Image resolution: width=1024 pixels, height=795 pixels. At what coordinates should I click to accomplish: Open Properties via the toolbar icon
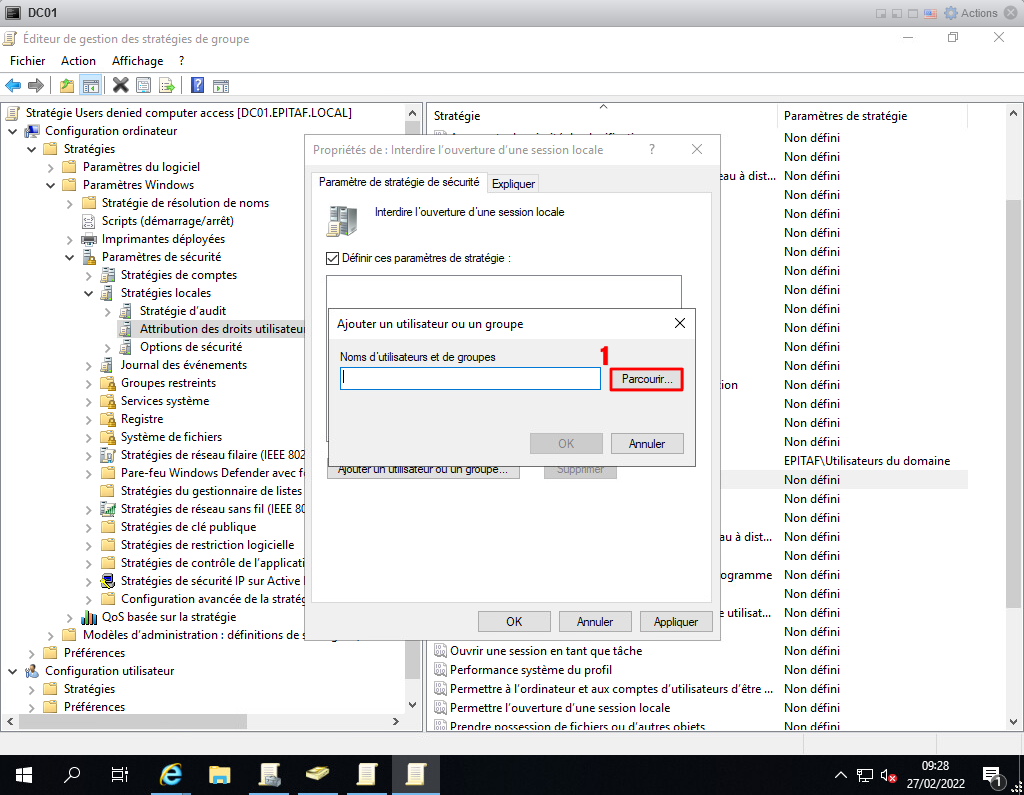(143, 85)
